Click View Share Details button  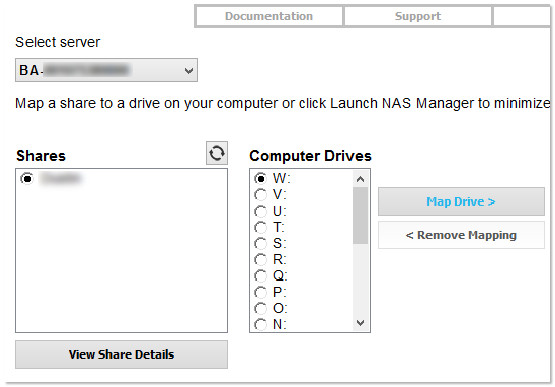[x=121, y=354]
